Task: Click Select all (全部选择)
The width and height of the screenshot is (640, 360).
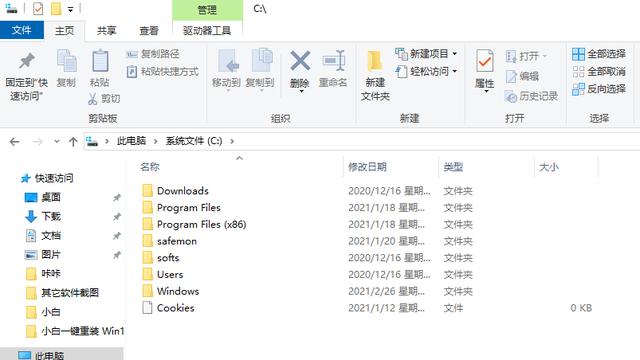Action: click(599, 54)
